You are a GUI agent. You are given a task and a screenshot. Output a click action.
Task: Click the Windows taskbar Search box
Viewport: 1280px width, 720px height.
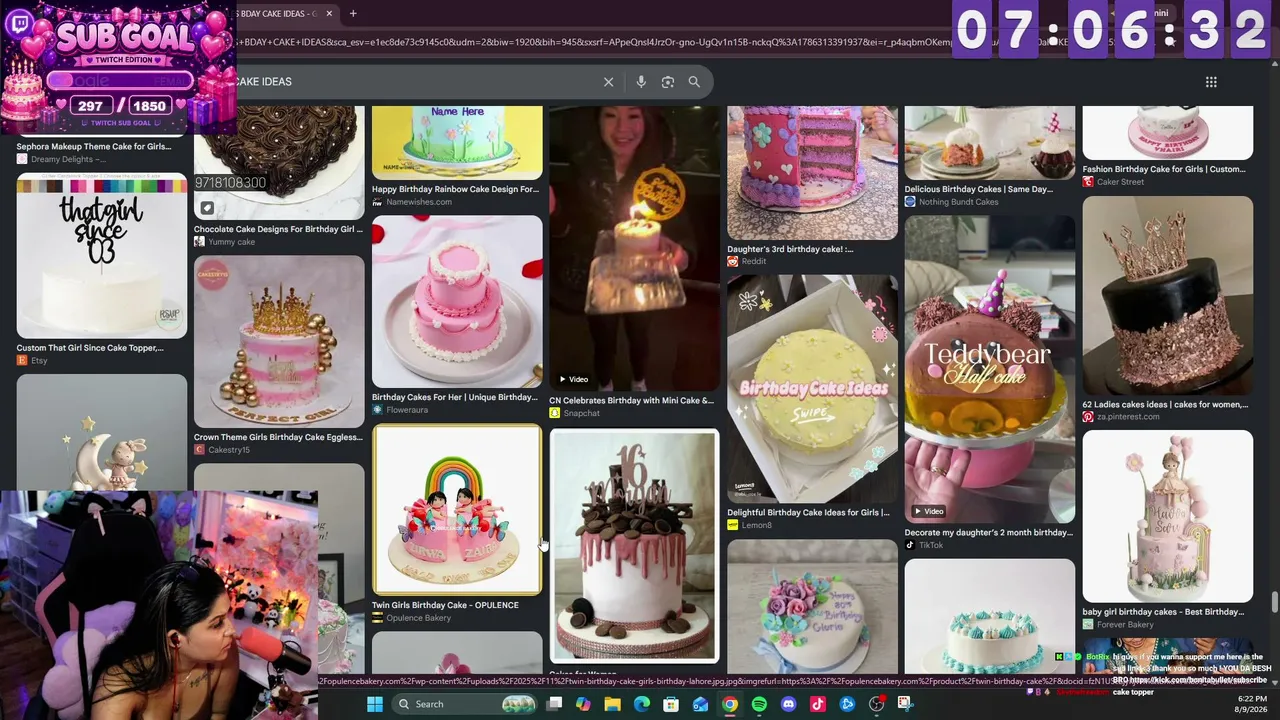(465, 704)
